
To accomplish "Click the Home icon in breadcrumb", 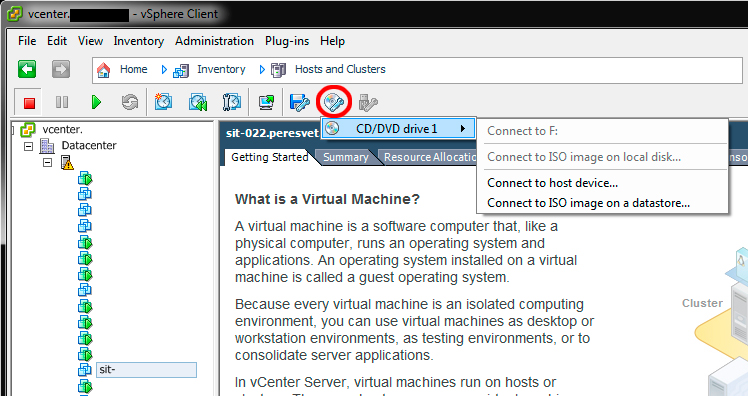I will (104, 70).
